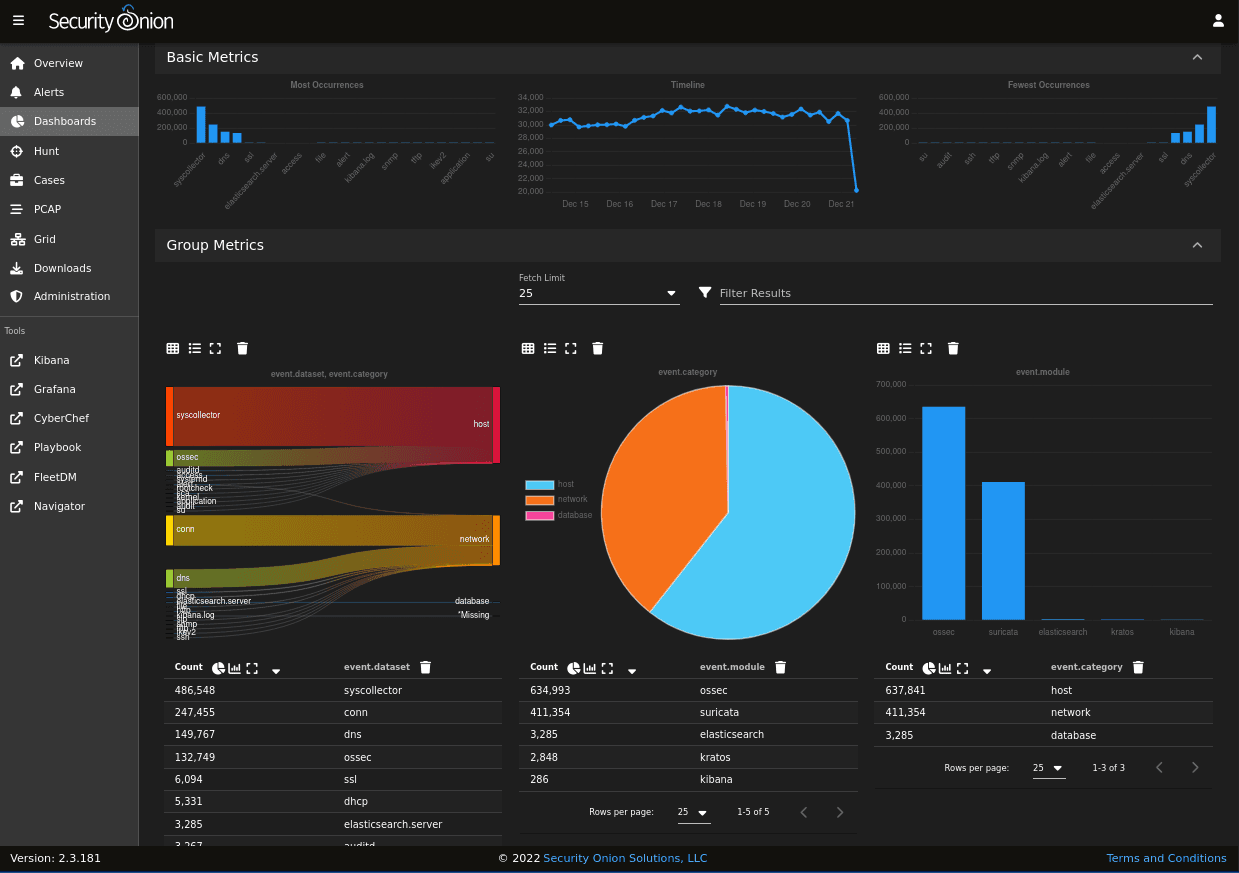Open the Grid page
This screenshot has width=1239, height=873.
coord(69,239)
